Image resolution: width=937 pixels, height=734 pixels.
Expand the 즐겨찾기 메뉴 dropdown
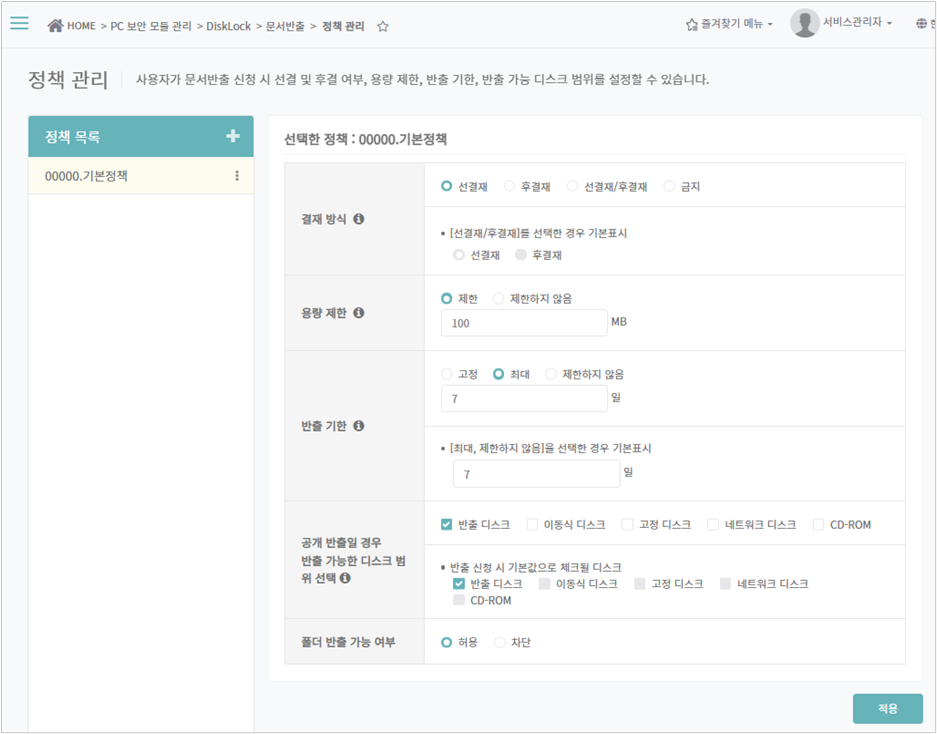[729, 24]
